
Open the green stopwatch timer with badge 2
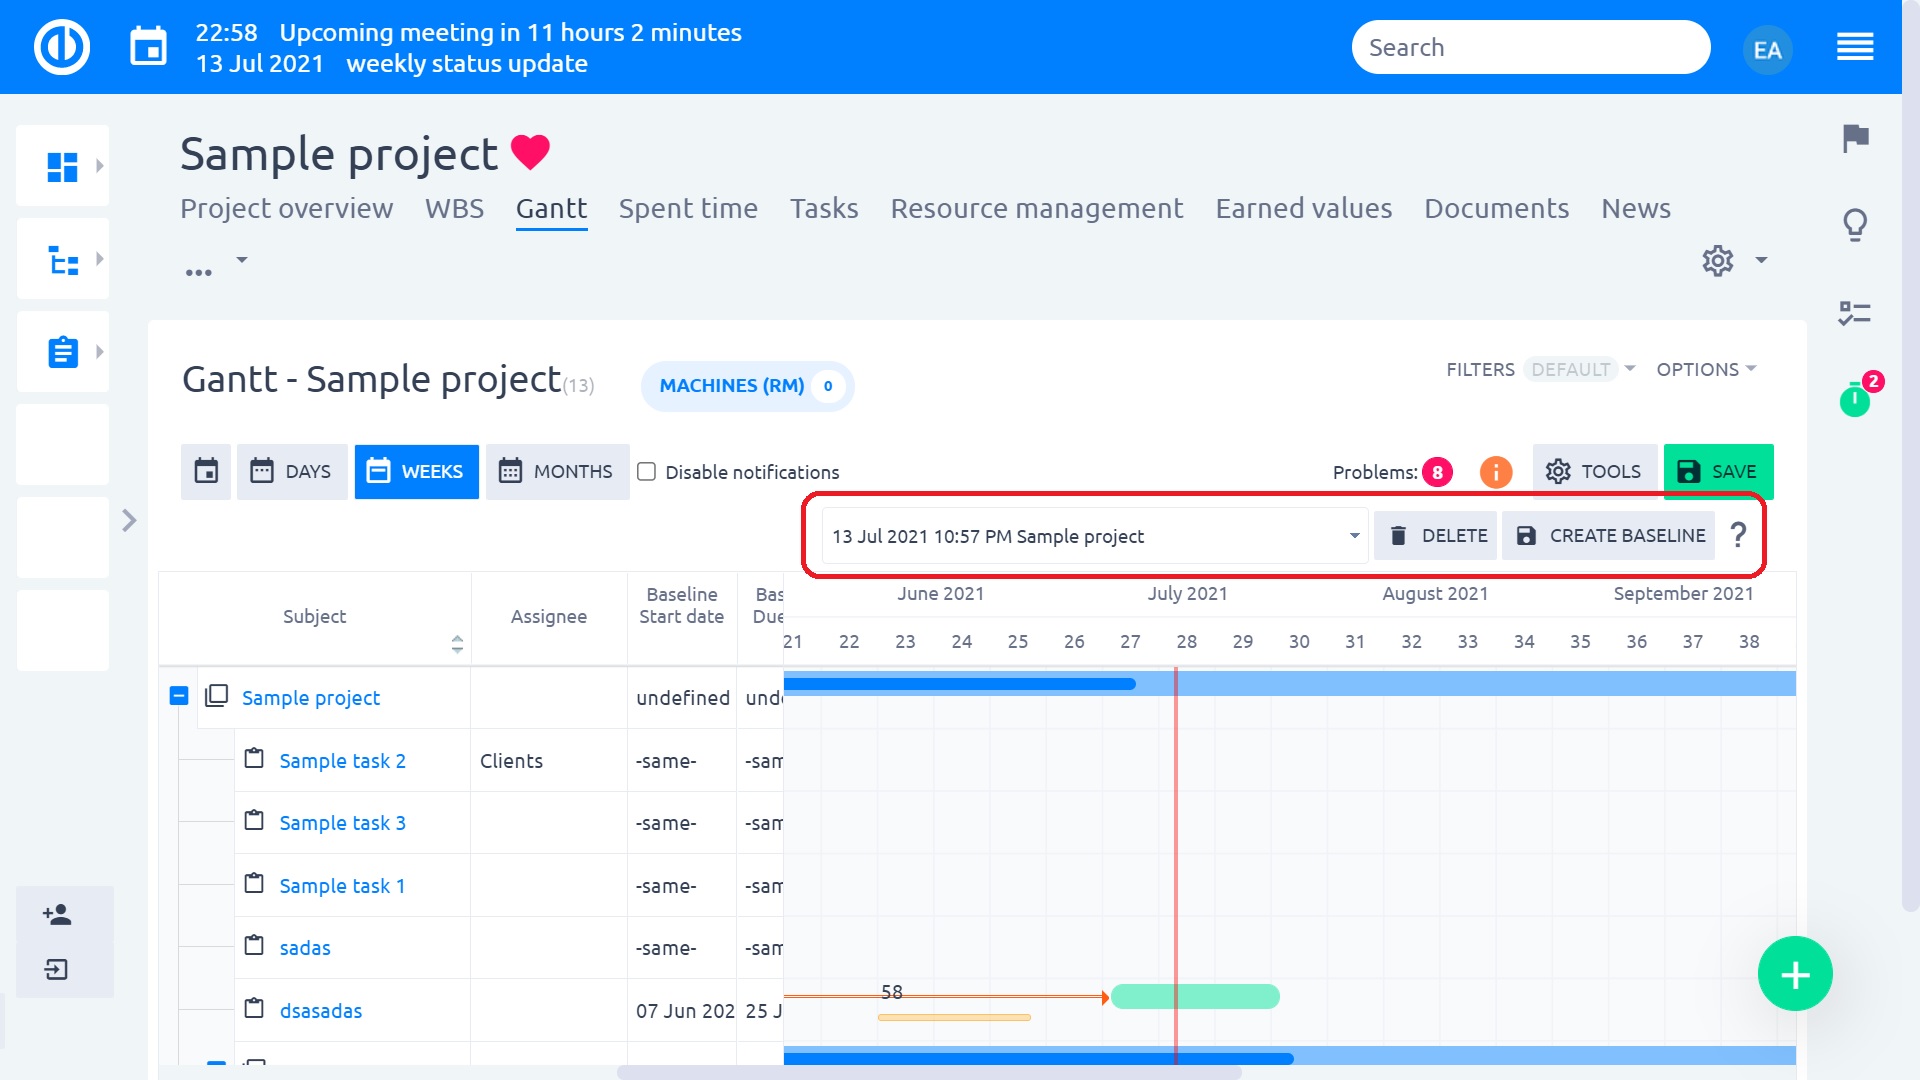pyautogui.click(x=1855, y=400)
